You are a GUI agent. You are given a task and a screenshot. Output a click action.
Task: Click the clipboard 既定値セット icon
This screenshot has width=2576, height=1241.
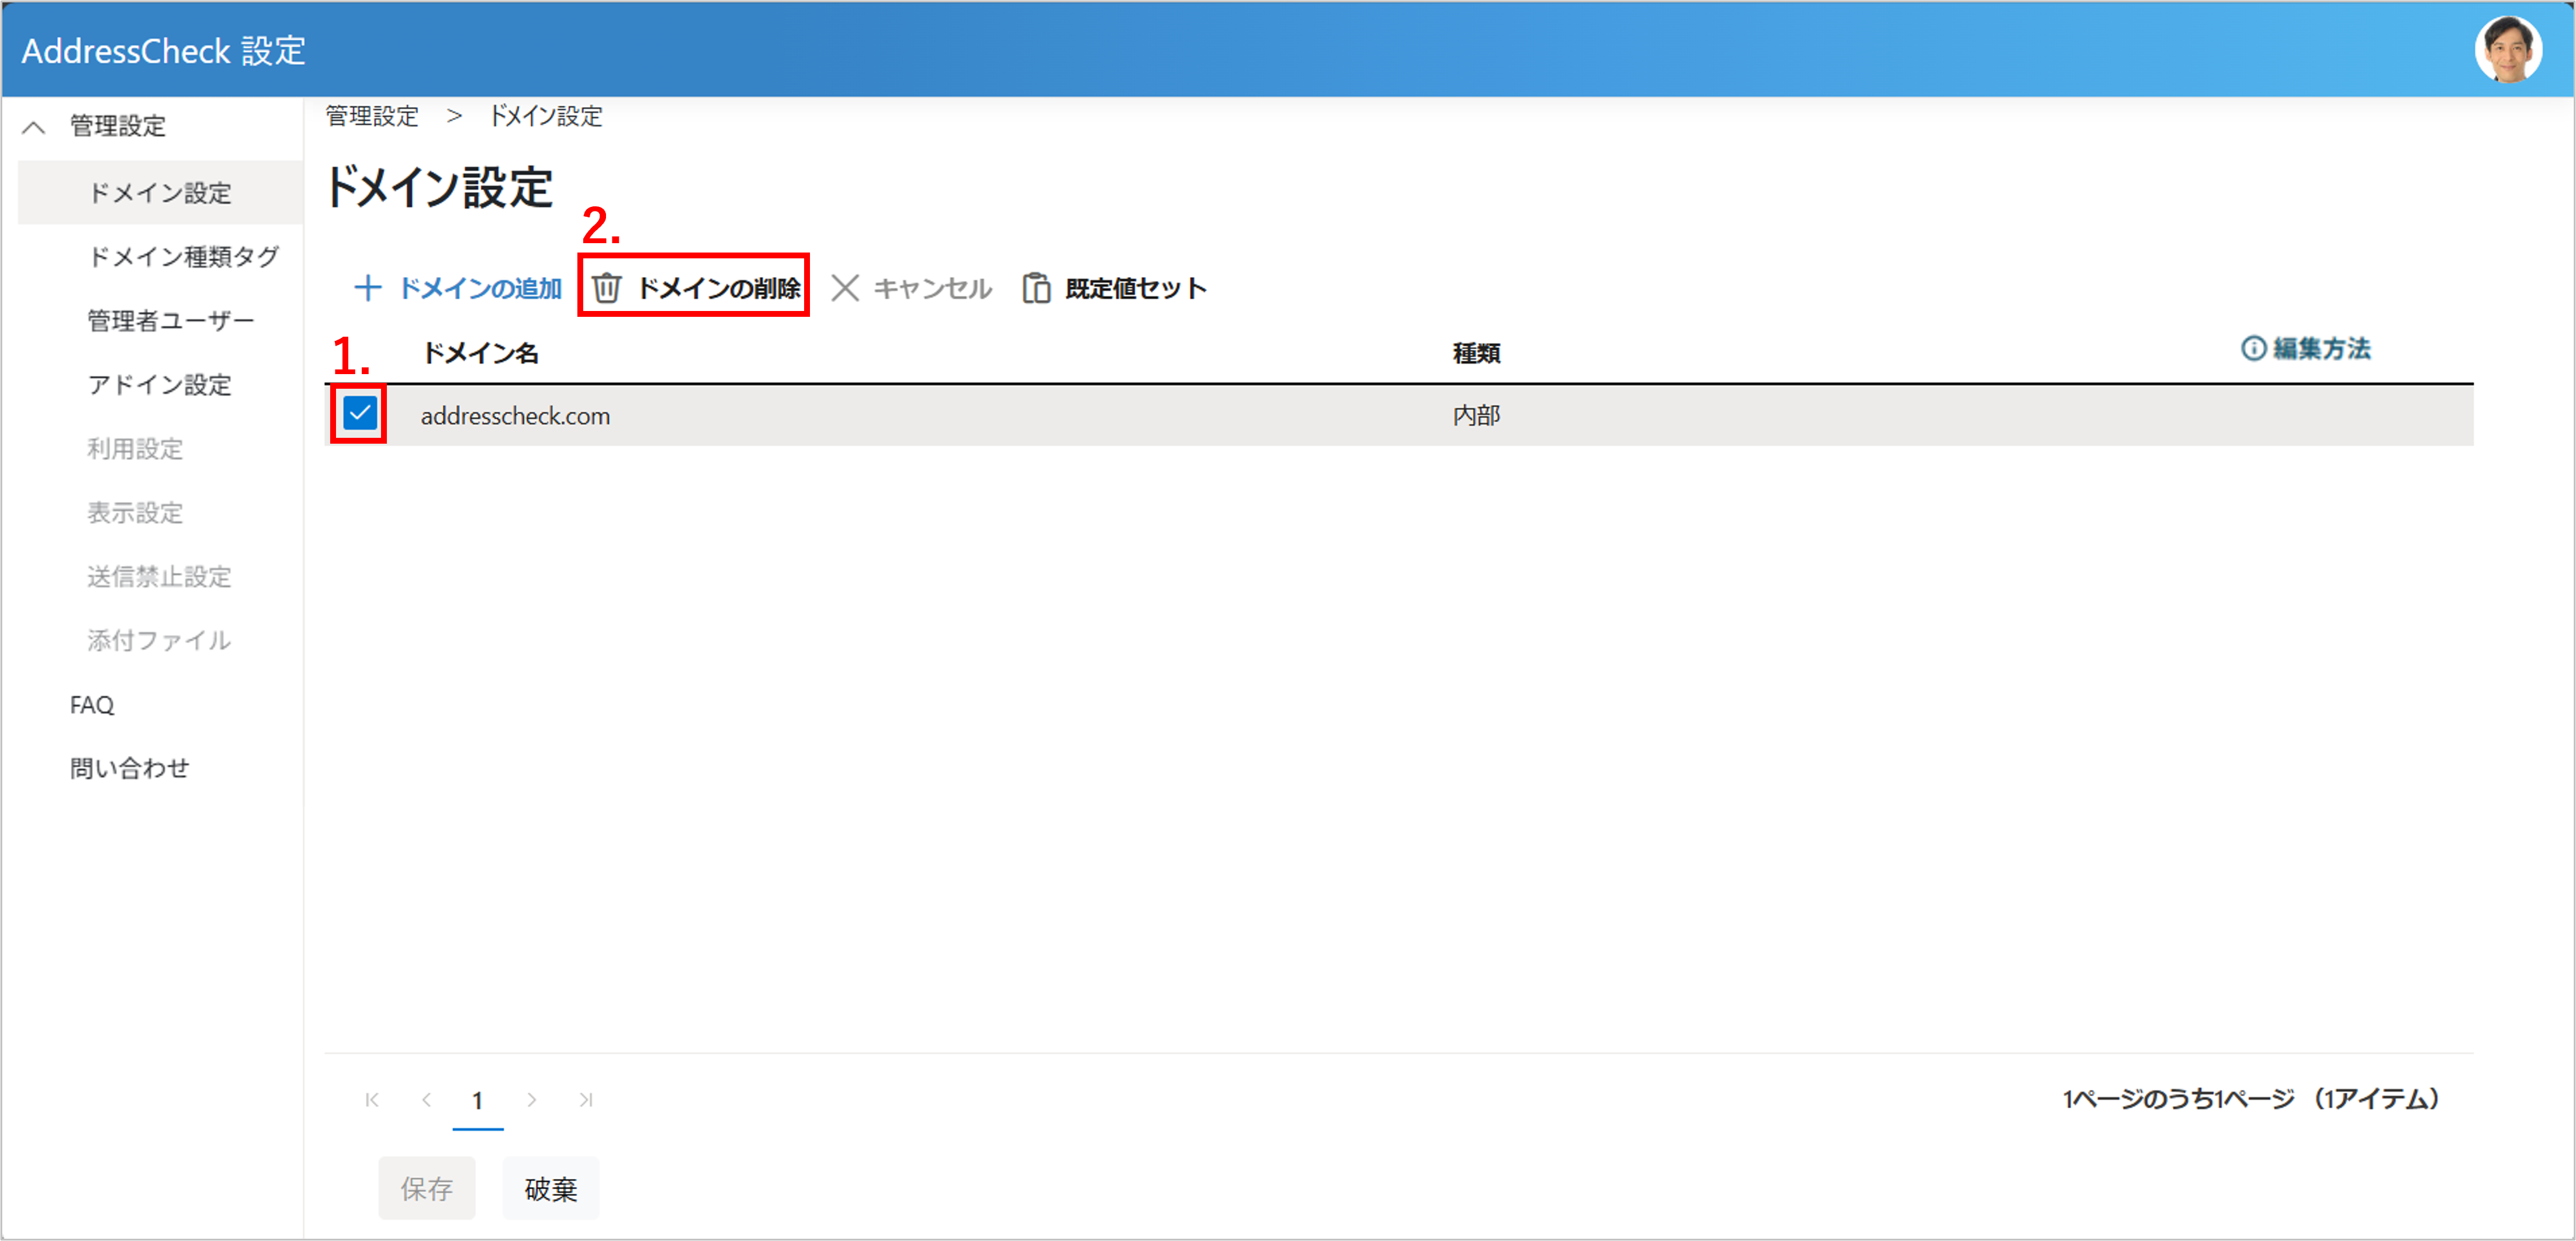[x=1036, y=289]
